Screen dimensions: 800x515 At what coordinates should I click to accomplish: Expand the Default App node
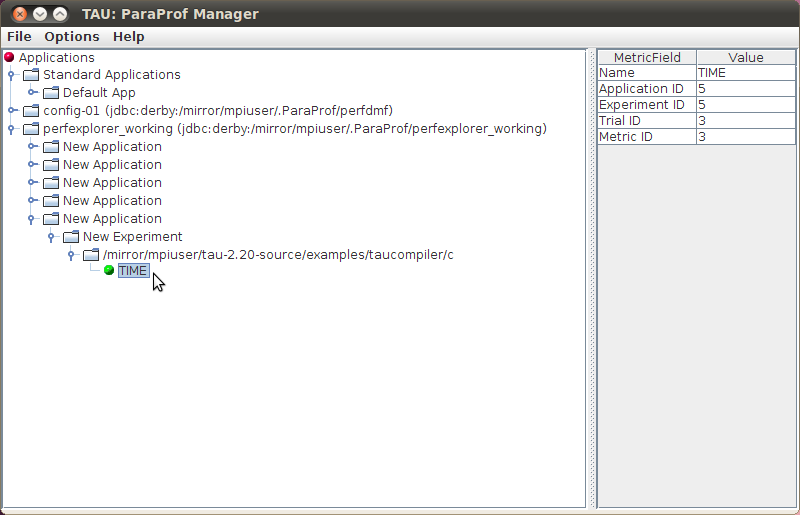[x=32, y=92]
